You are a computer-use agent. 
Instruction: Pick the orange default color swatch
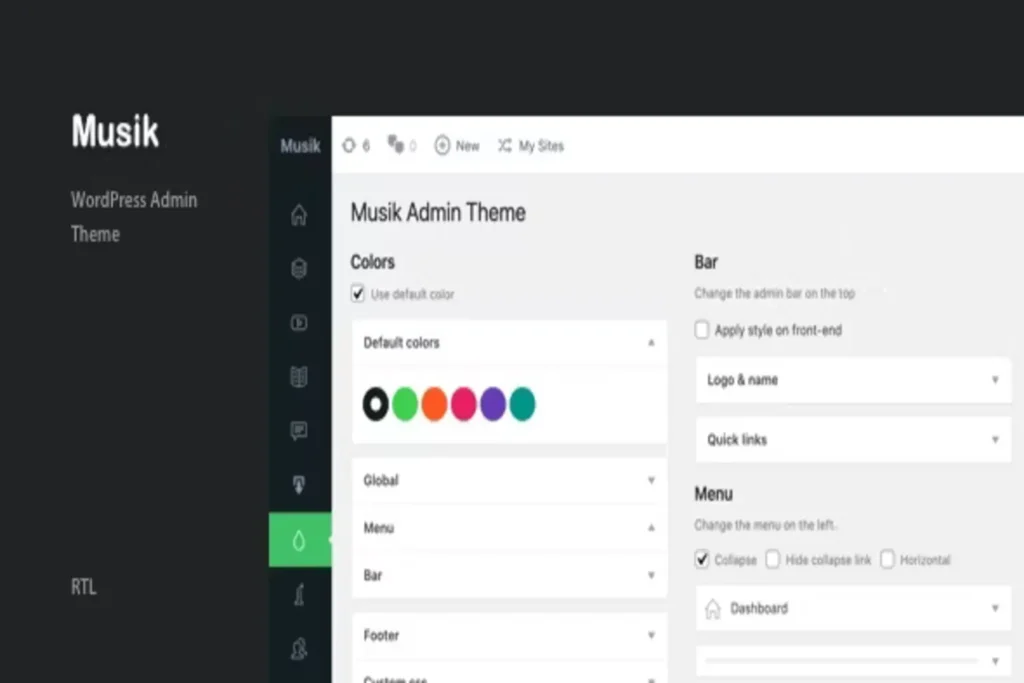pyautogui.click(x=434, y=404)
